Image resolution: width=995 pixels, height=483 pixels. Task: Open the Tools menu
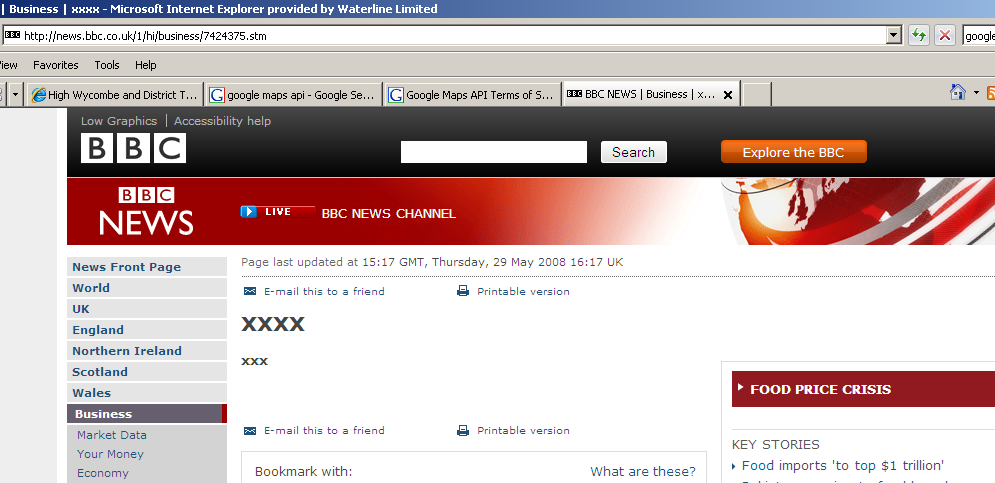click(107, 65)
